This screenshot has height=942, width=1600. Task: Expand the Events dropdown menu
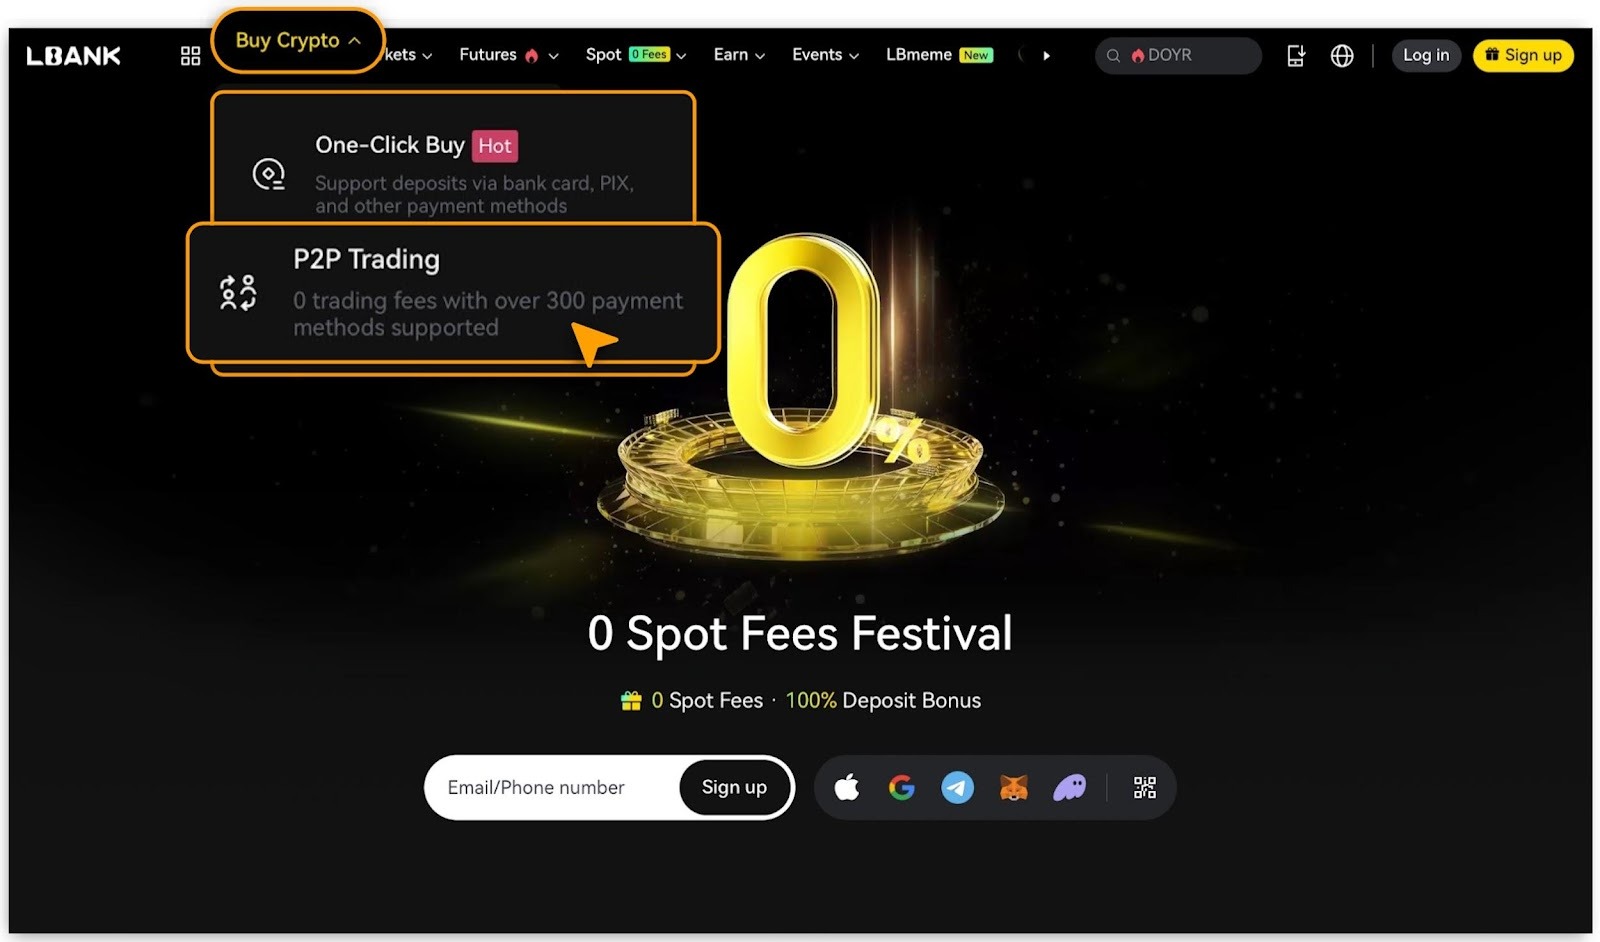pos(826,55)
